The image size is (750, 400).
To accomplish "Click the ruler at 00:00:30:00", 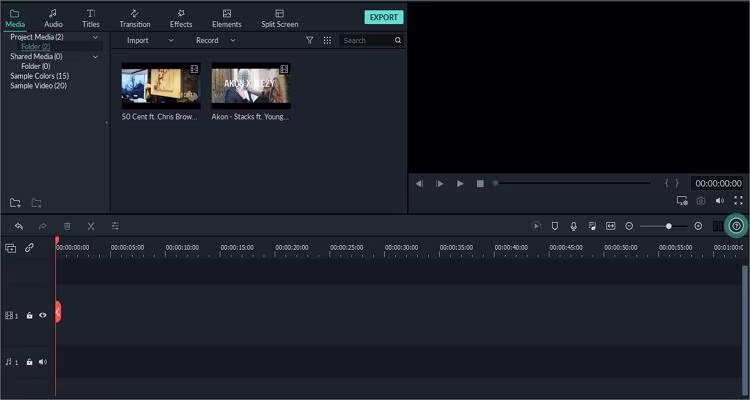I will coord(401,248).
